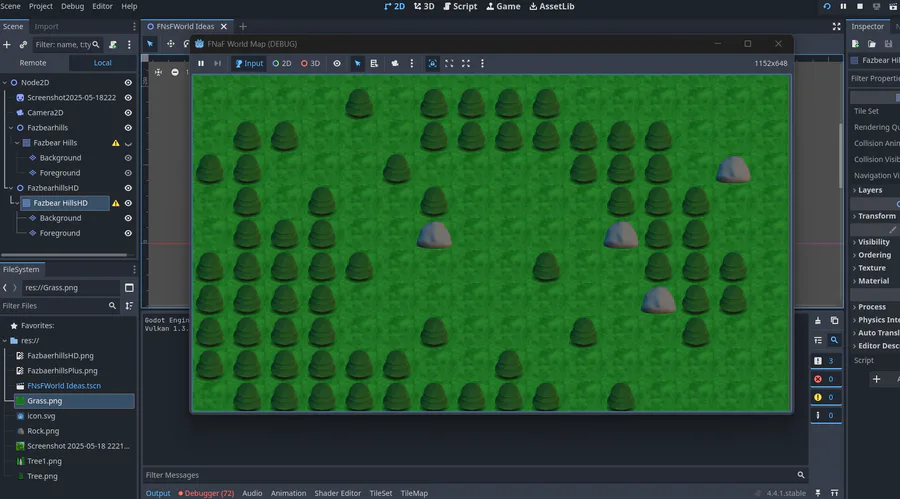Add a new scene tab
Image resolution: width=900 pixels, height=499 pixels.
pos(243,26)
